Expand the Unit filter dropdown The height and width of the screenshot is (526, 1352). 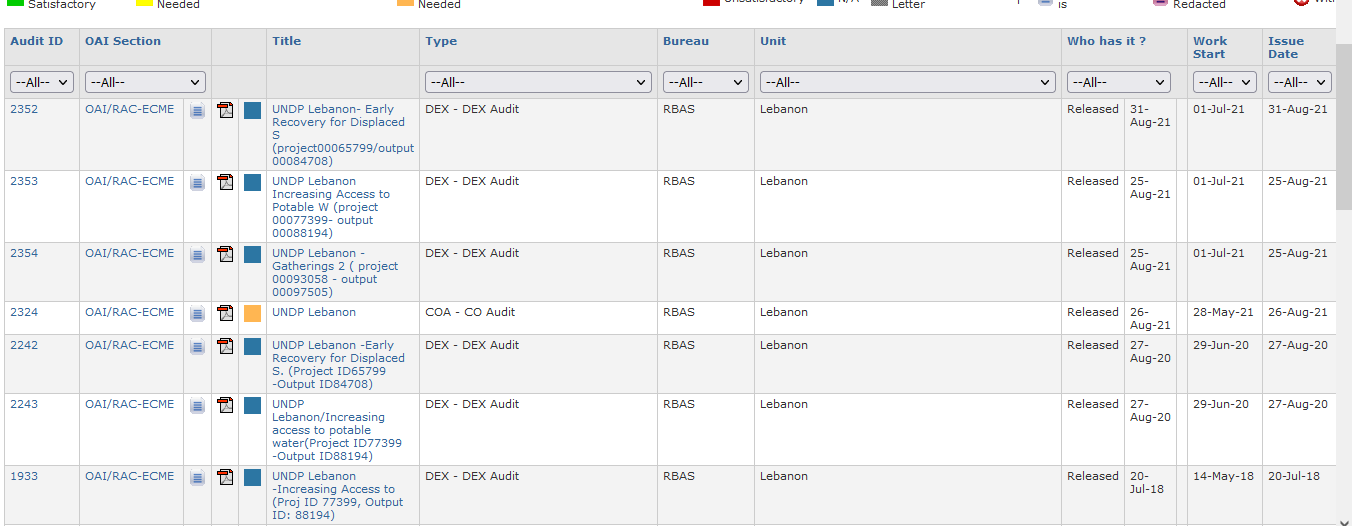click(x=907, y=82)
